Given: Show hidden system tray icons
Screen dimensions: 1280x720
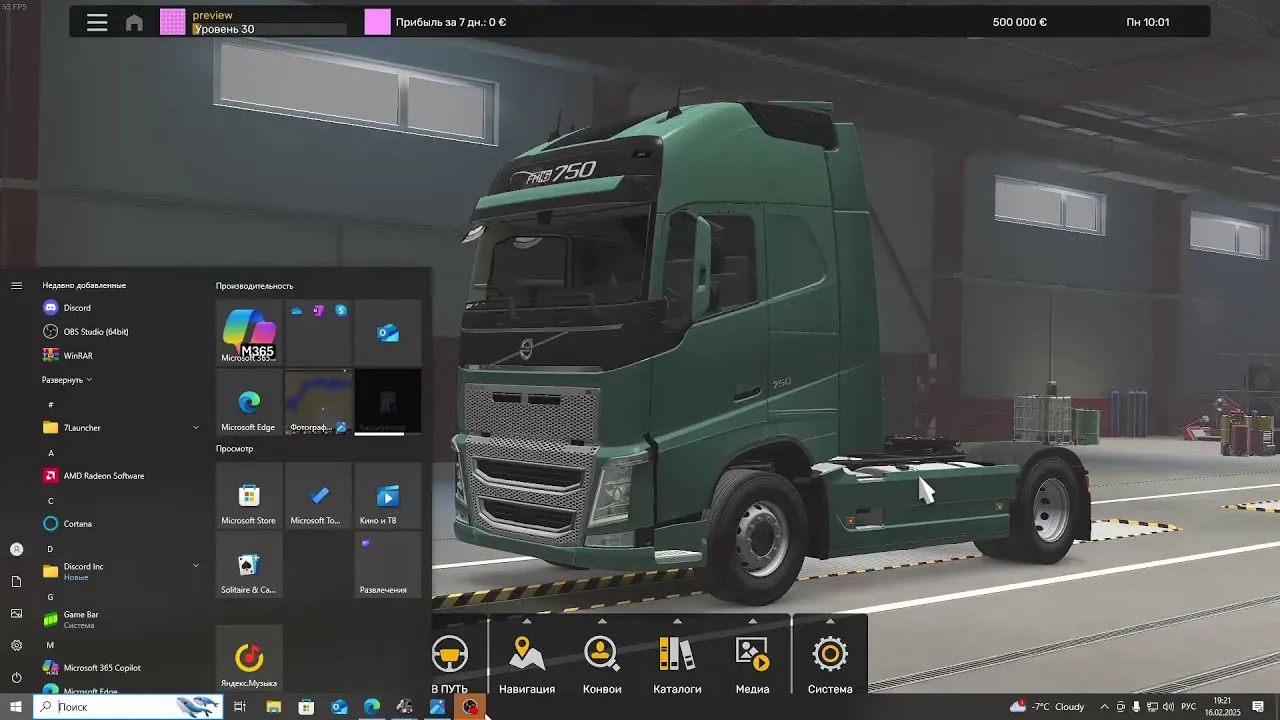Looking at the screenshot, I should [1104, 707].
